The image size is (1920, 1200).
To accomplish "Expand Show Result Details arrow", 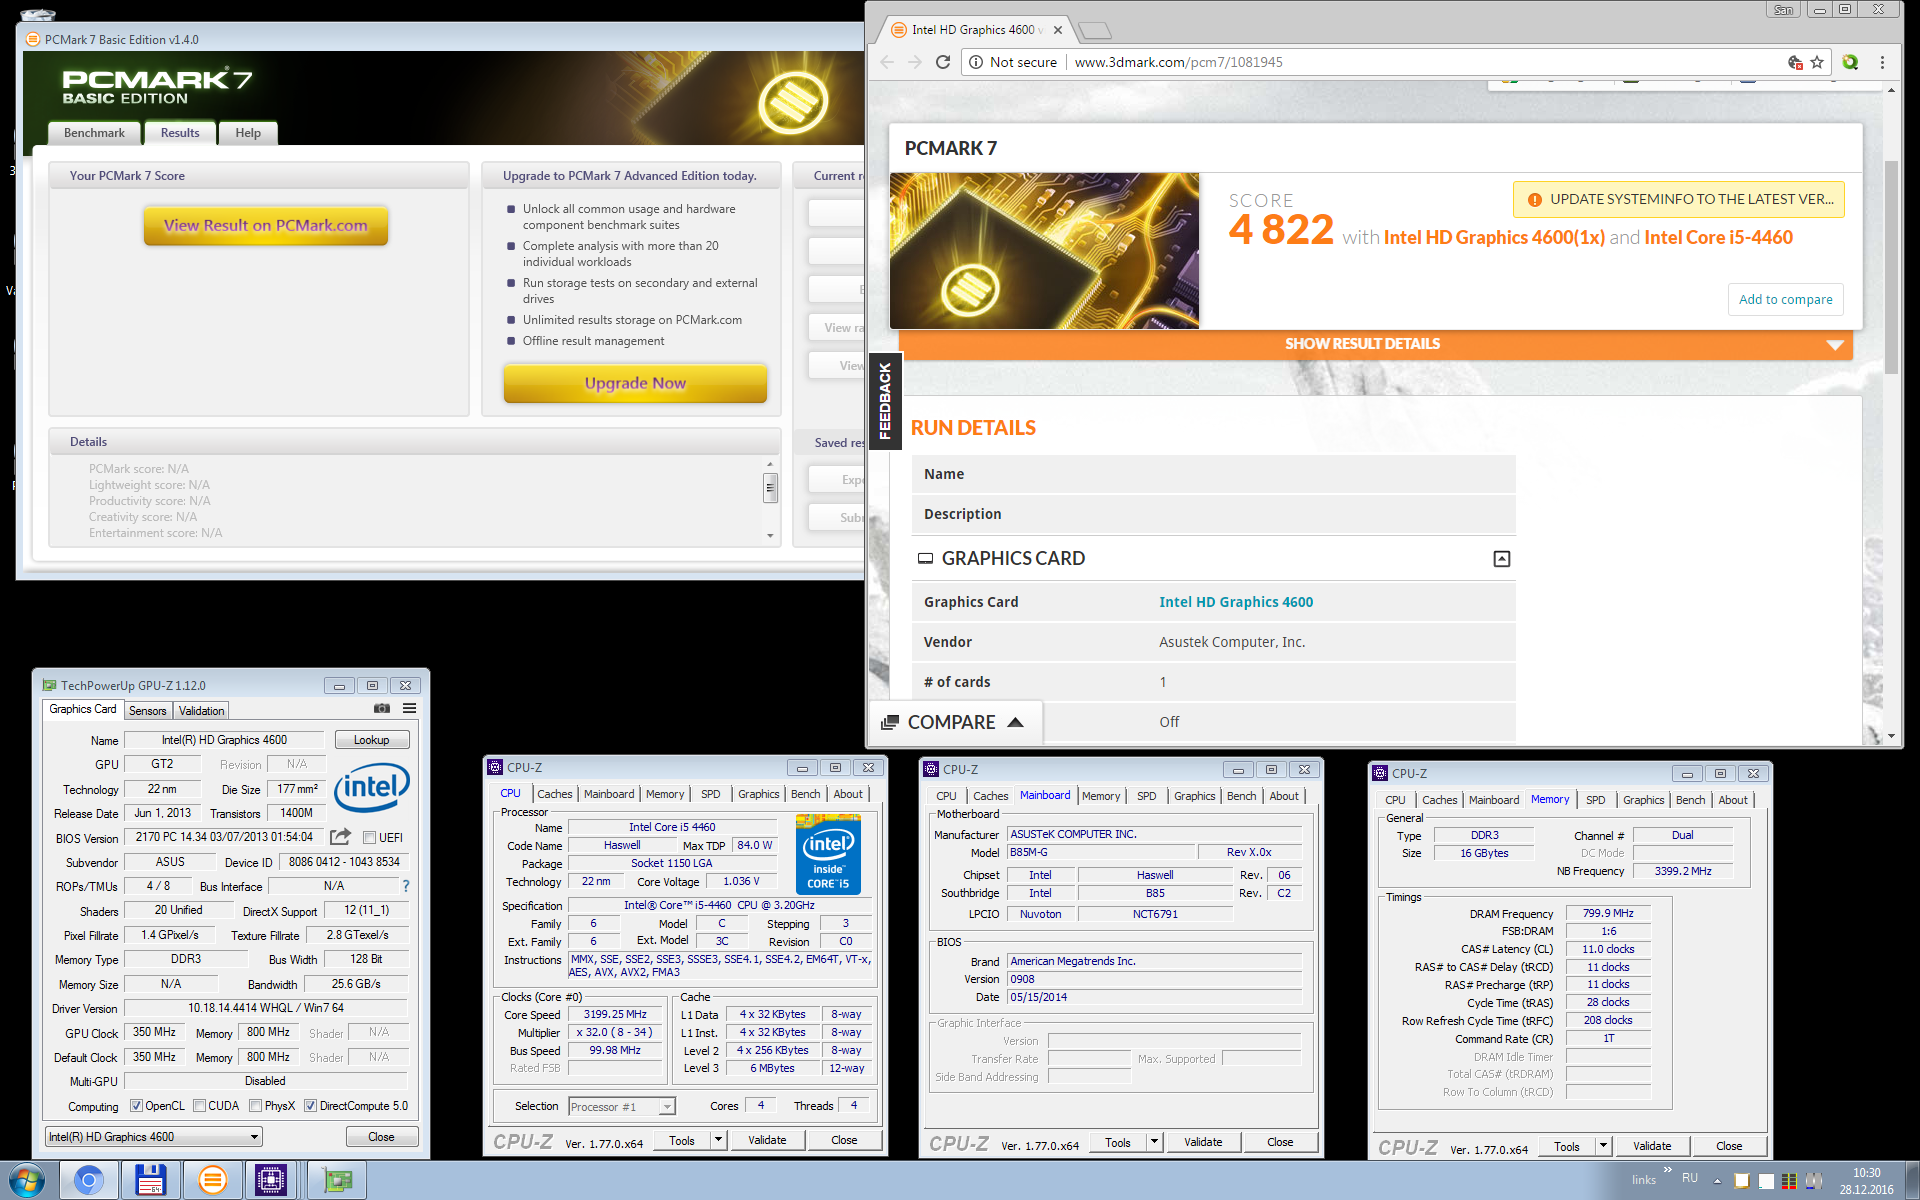I will [1835, 345].
